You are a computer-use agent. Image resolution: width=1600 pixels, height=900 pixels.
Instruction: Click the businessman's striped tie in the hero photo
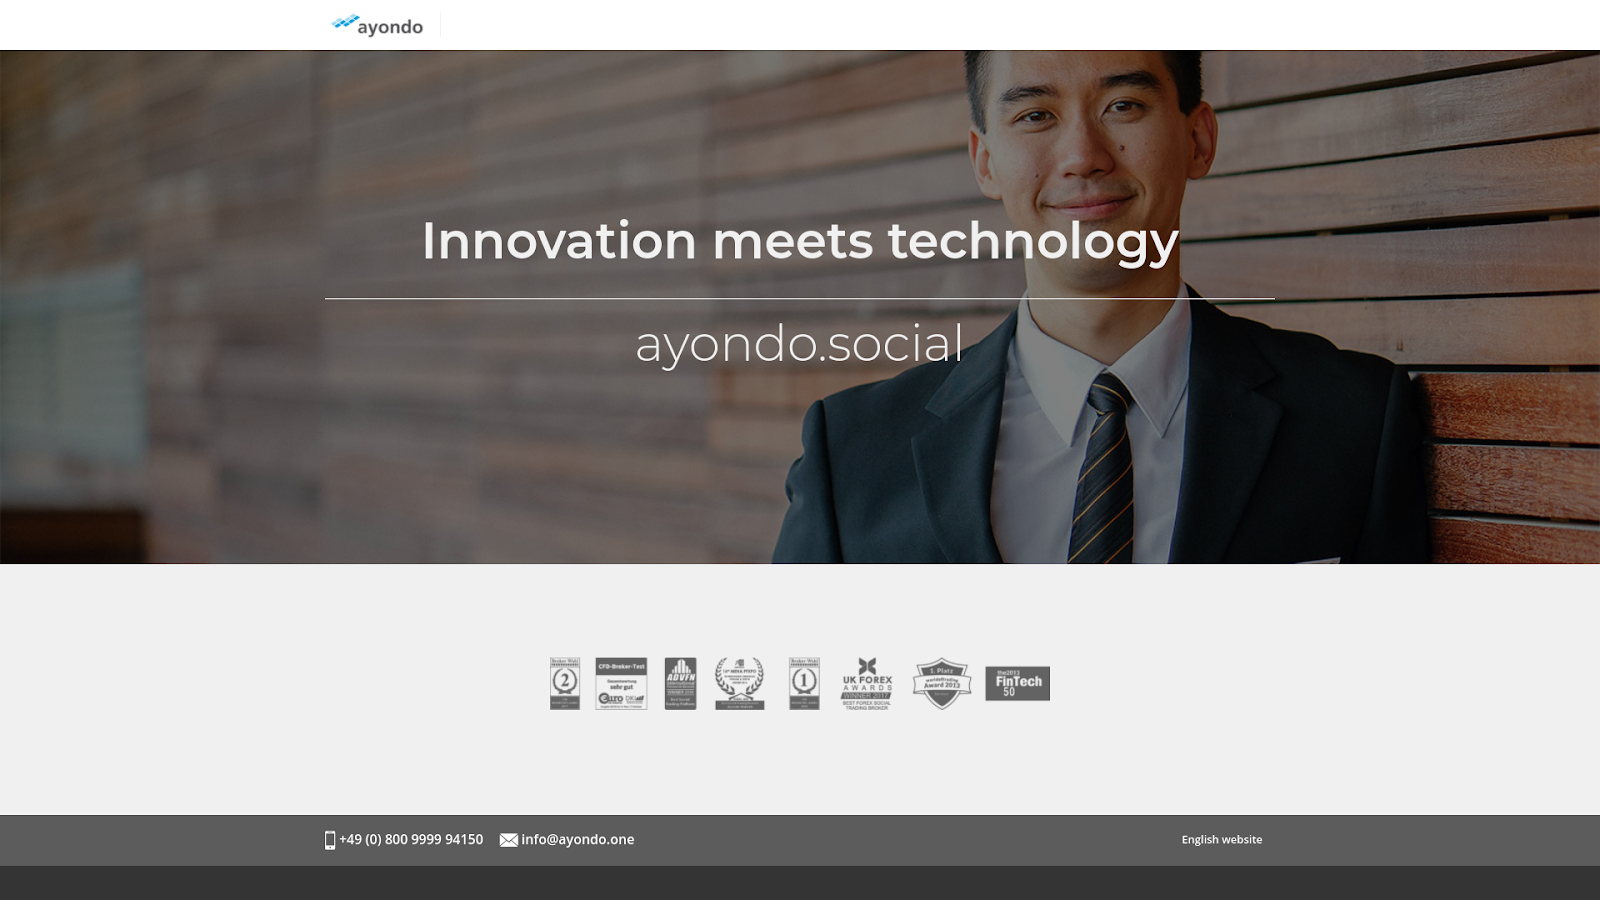[x=1102, y=470]
